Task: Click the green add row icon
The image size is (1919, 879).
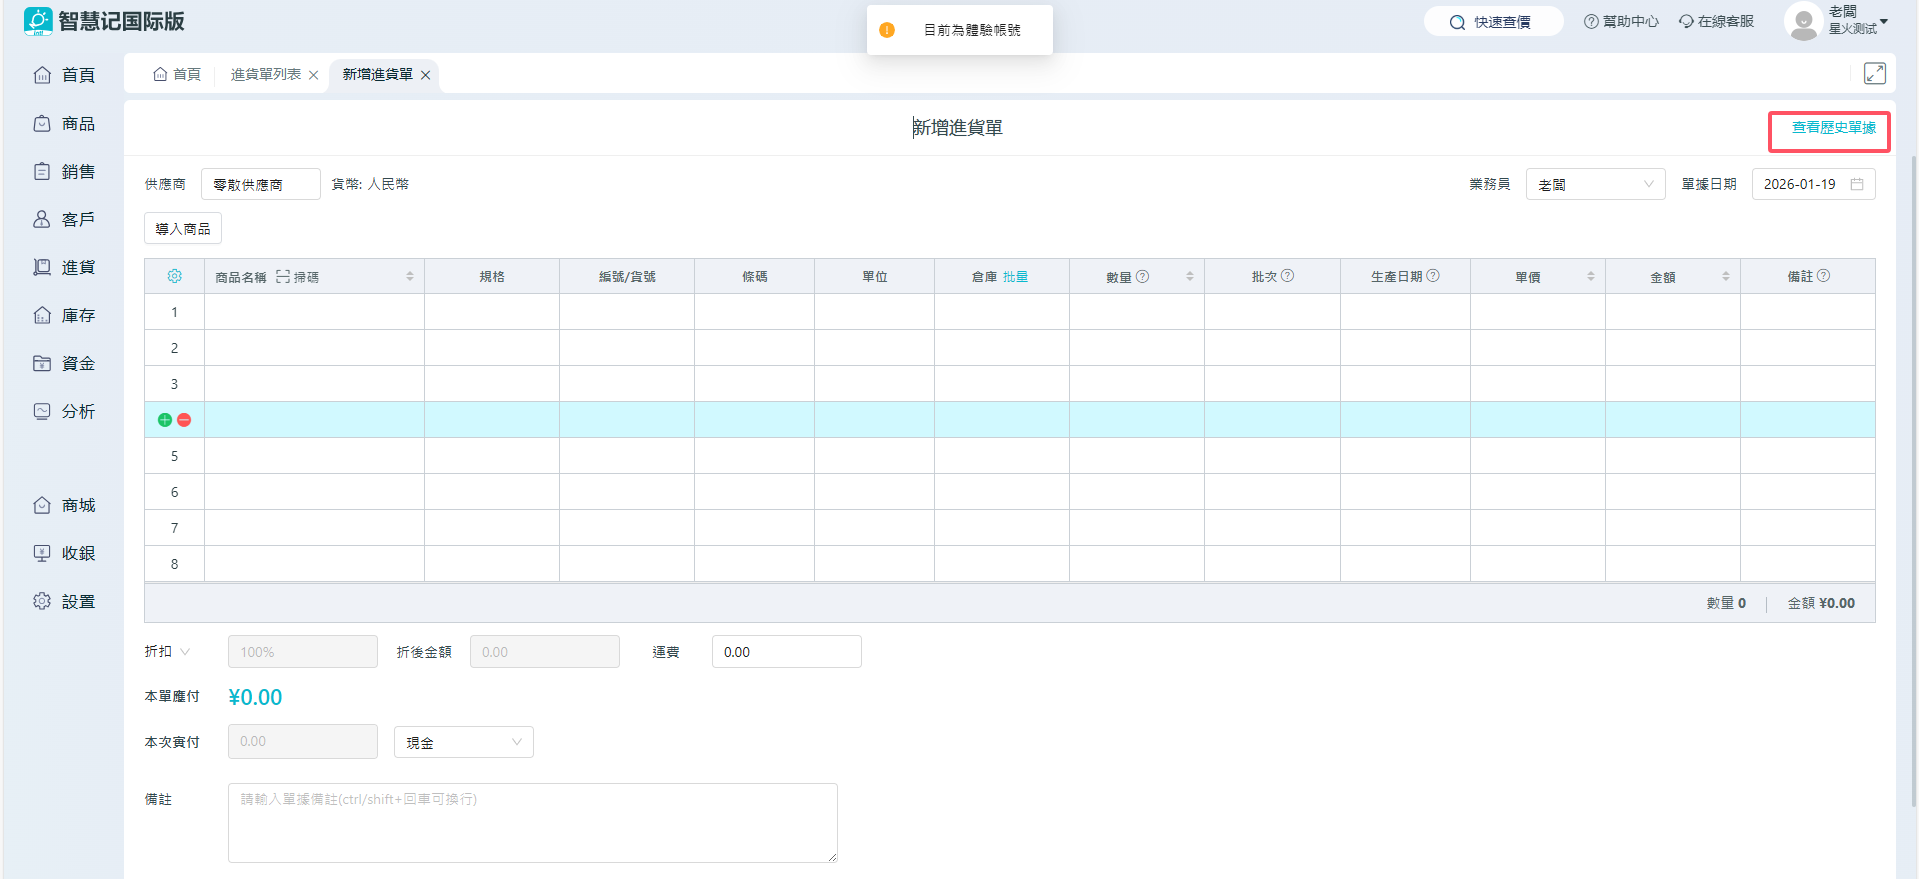Action: 165,420
